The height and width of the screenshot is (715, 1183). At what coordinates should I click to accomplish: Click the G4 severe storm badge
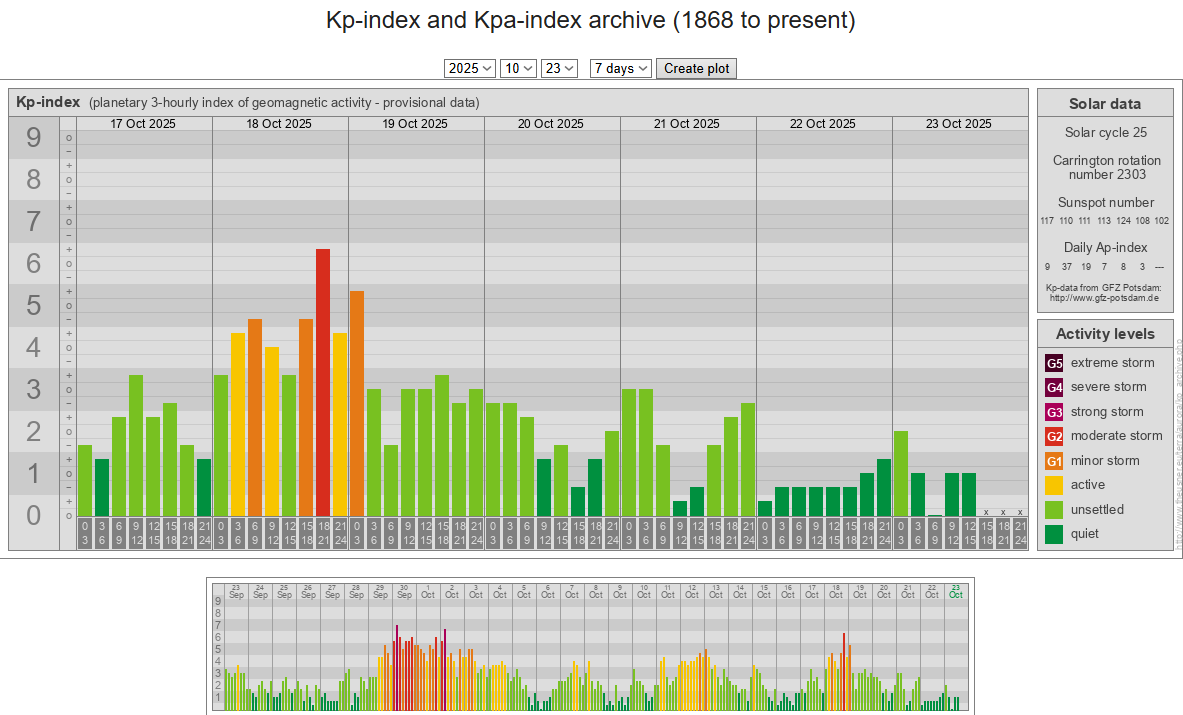click(1054, 387)
